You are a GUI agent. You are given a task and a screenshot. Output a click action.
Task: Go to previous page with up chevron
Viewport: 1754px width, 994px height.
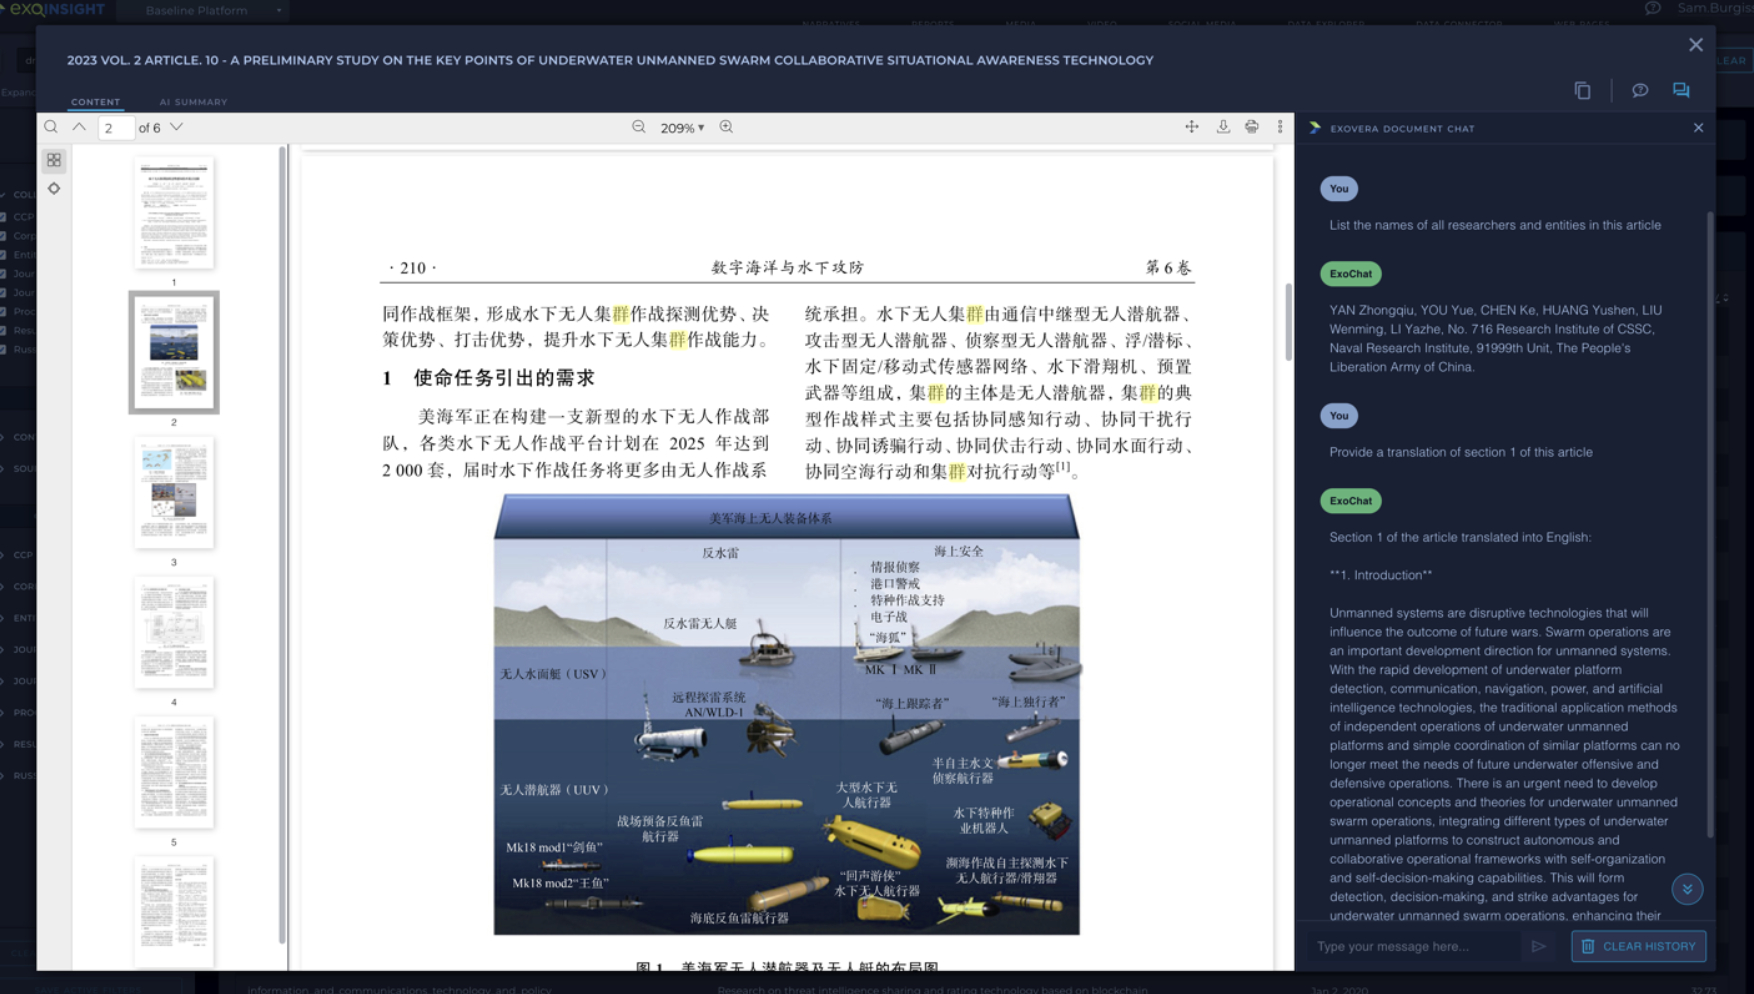(79, 127)
